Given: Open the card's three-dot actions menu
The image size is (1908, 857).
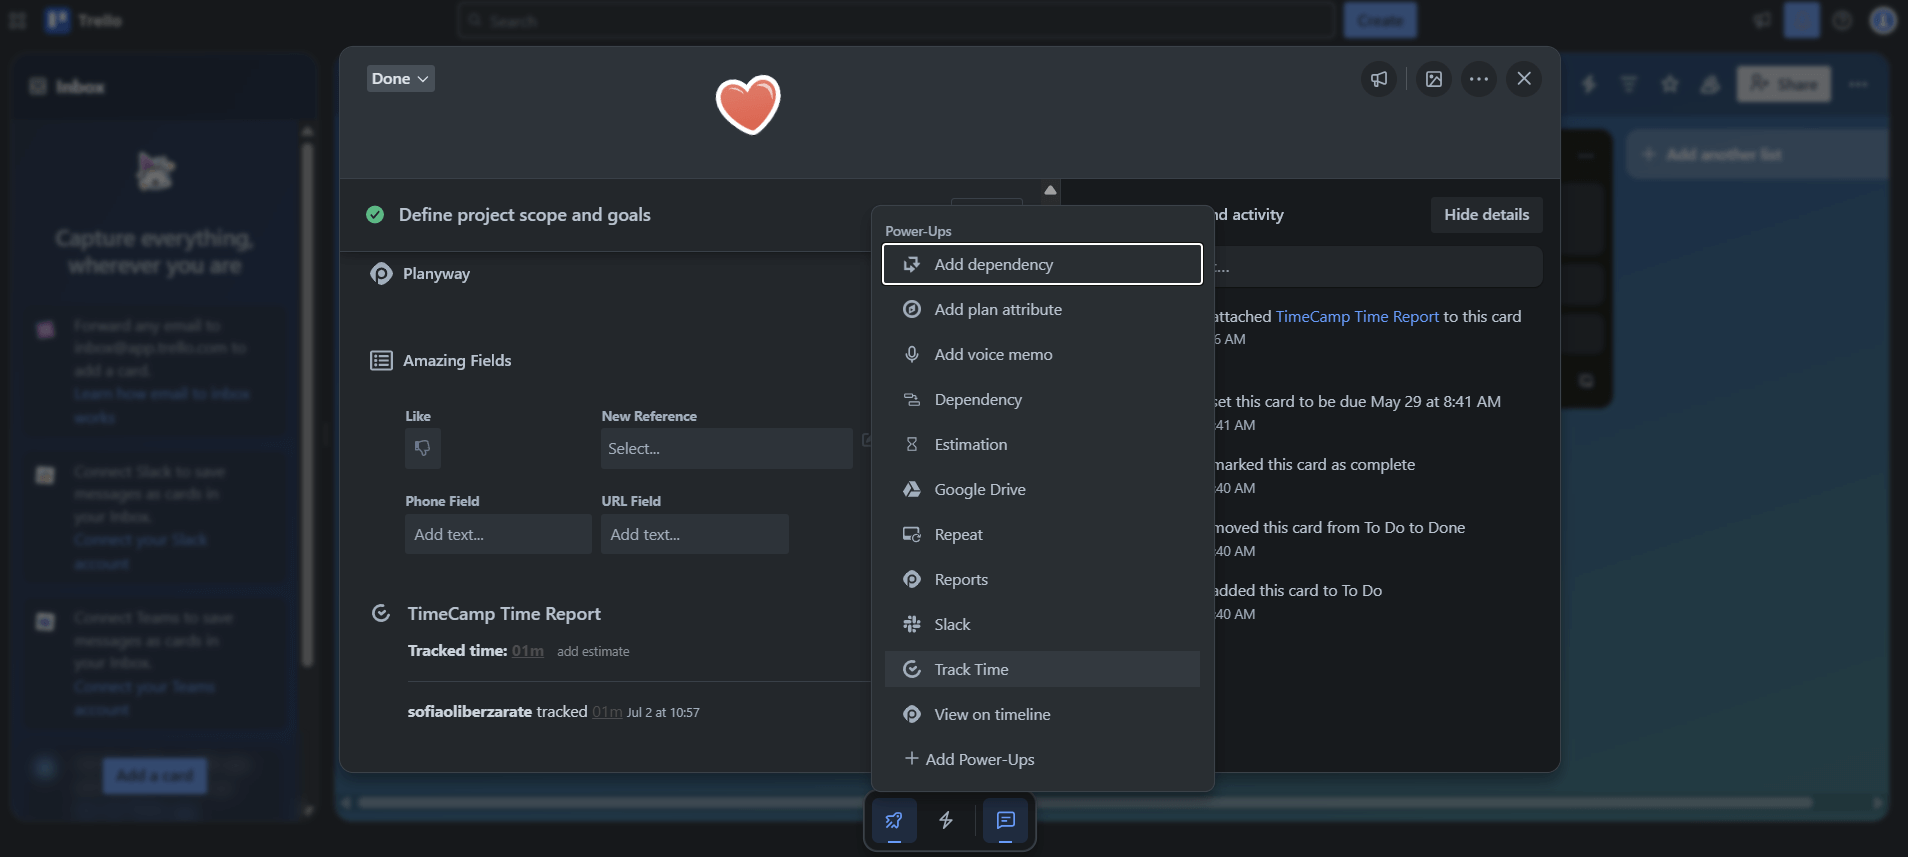Looking at the screenshot, I should click(1479, 79).
